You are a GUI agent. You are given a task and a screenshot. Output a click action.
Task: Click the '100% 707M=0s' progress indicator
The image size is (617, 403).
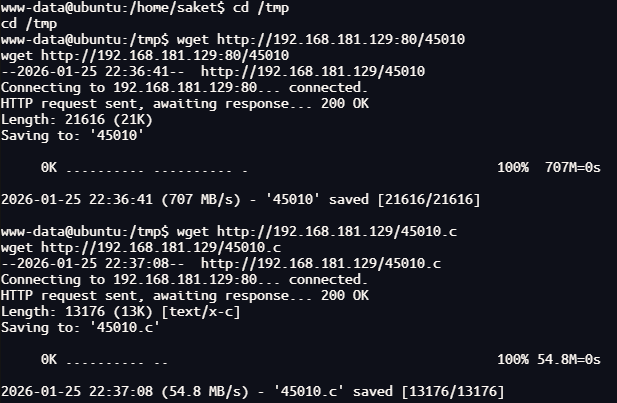point(548,167)
